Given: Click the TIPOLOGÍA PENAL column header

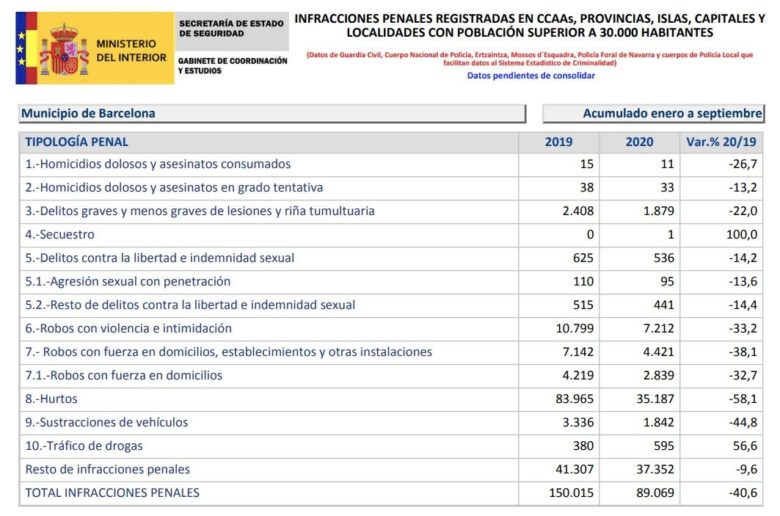Looking at the screenshot, I should [x=77, y=142].
